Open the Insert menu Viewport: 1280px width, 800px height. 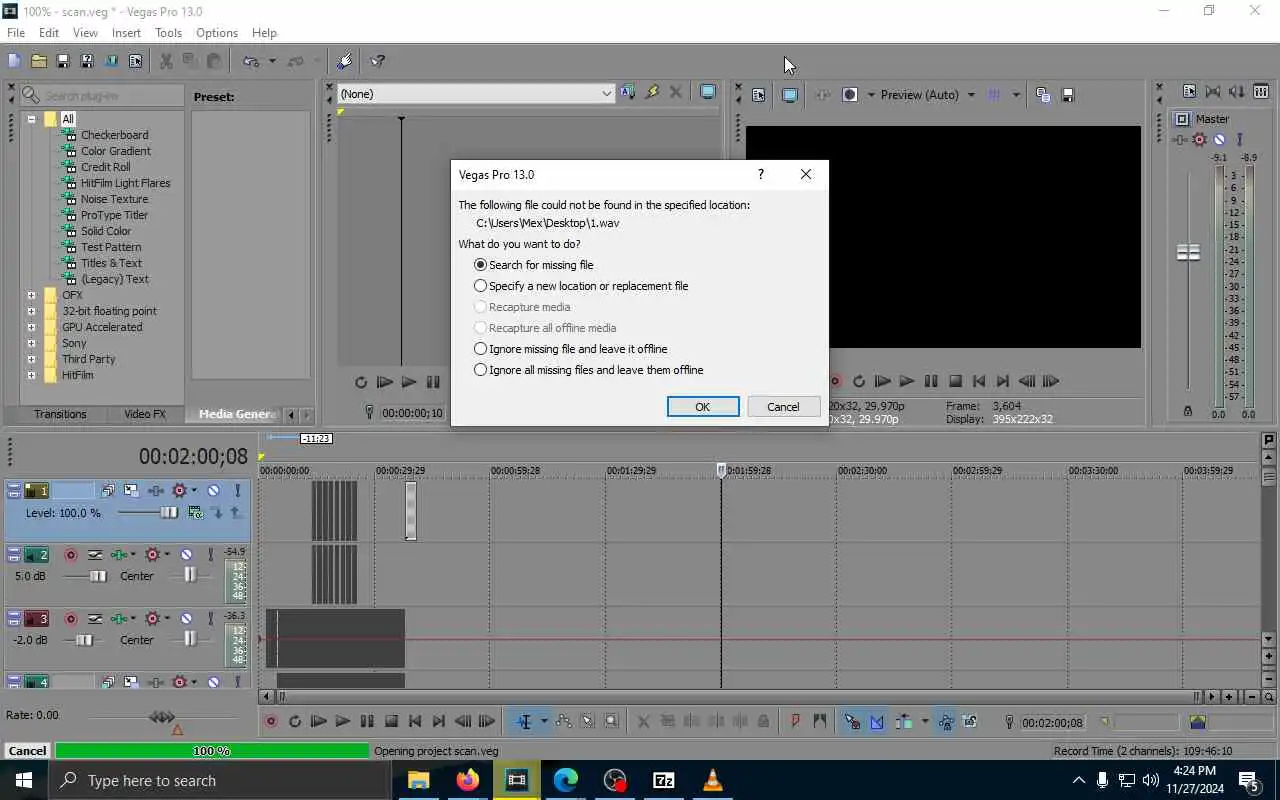pyautogui.click(x=126, y=33)
